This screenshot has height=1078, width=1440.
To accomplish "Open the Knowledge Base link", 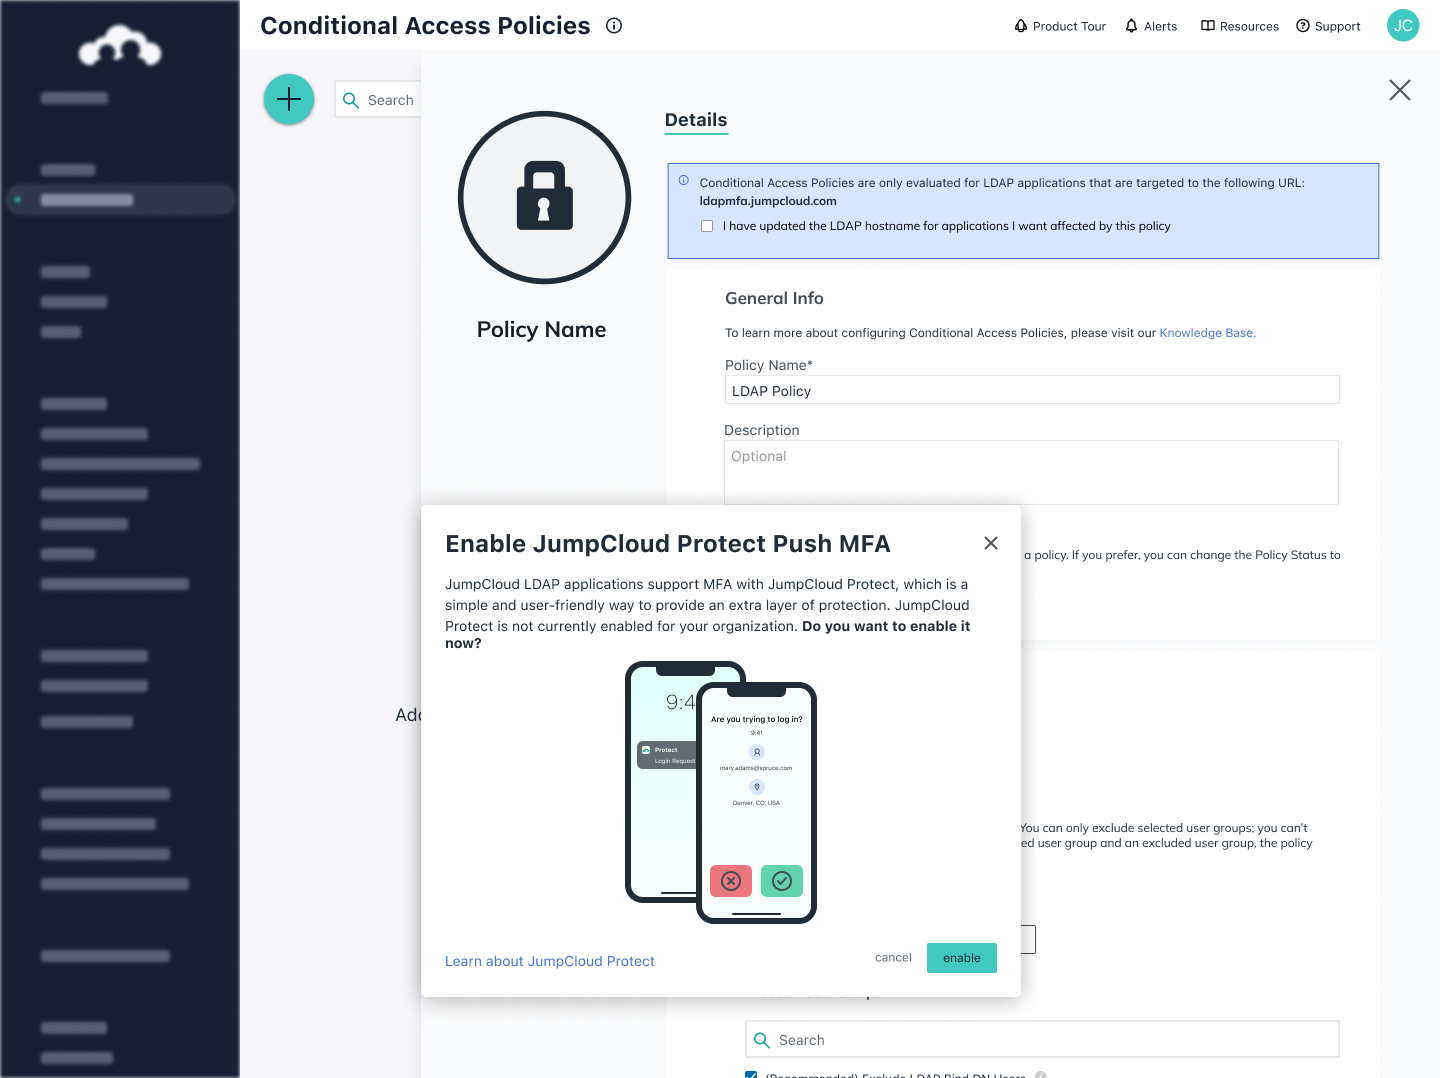I will (1207, 332).
